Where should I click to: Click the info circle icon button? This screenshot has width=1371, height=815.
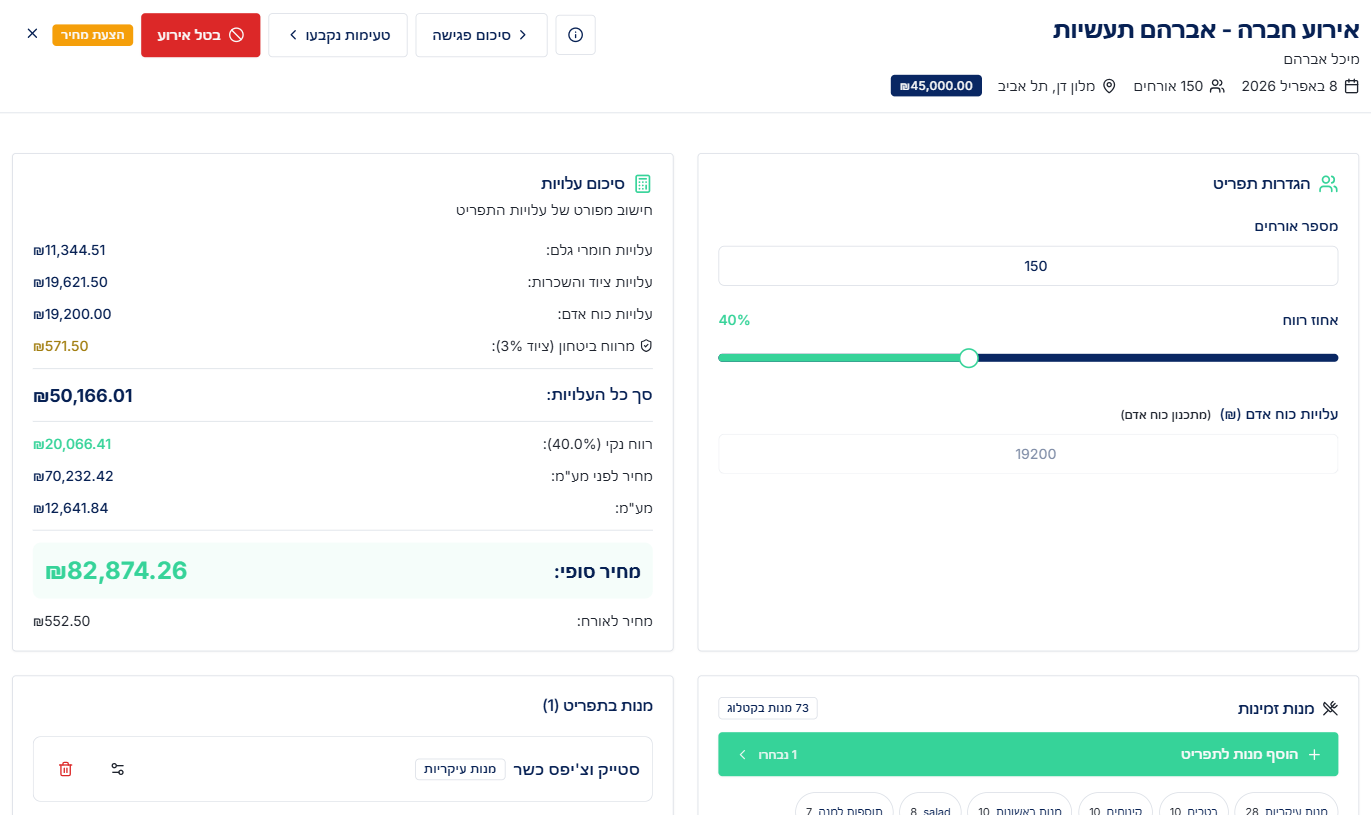pos(575,35)
